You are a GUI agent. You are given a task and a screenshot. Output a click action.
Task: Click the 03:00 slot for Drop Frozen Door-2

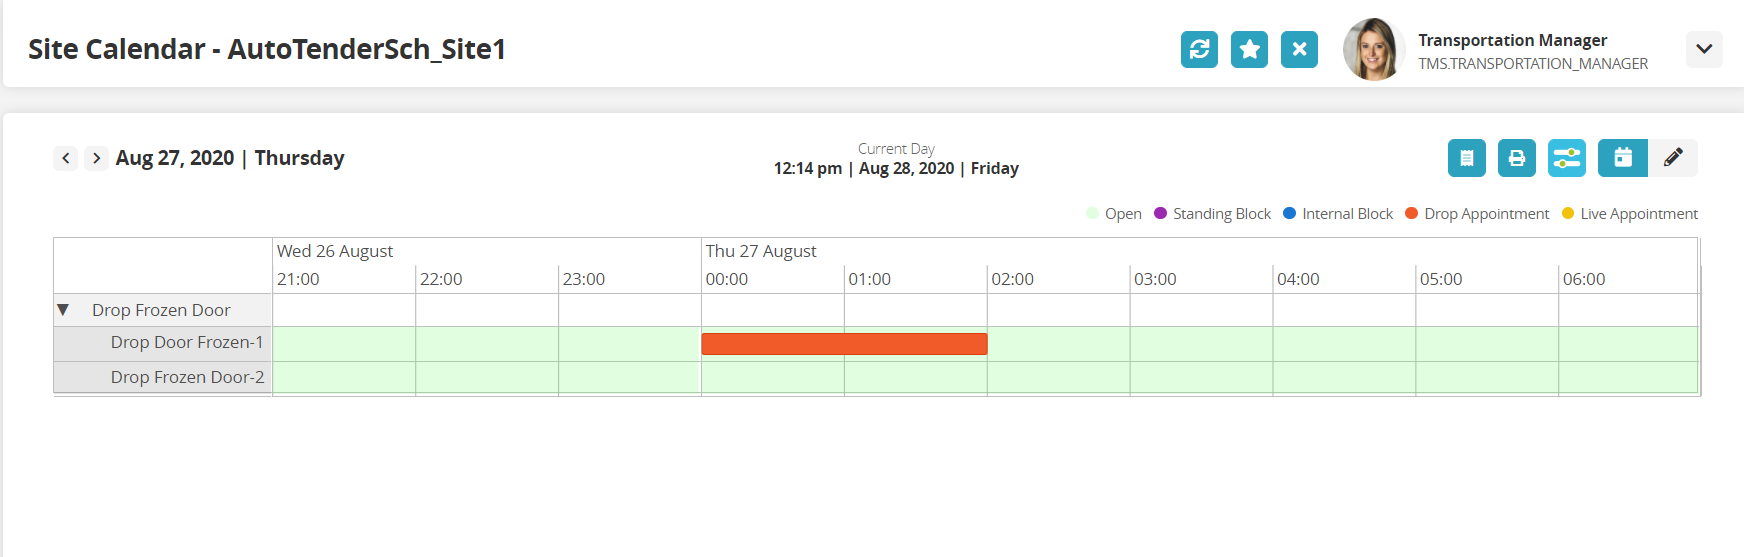click(x=1201, y=378)
